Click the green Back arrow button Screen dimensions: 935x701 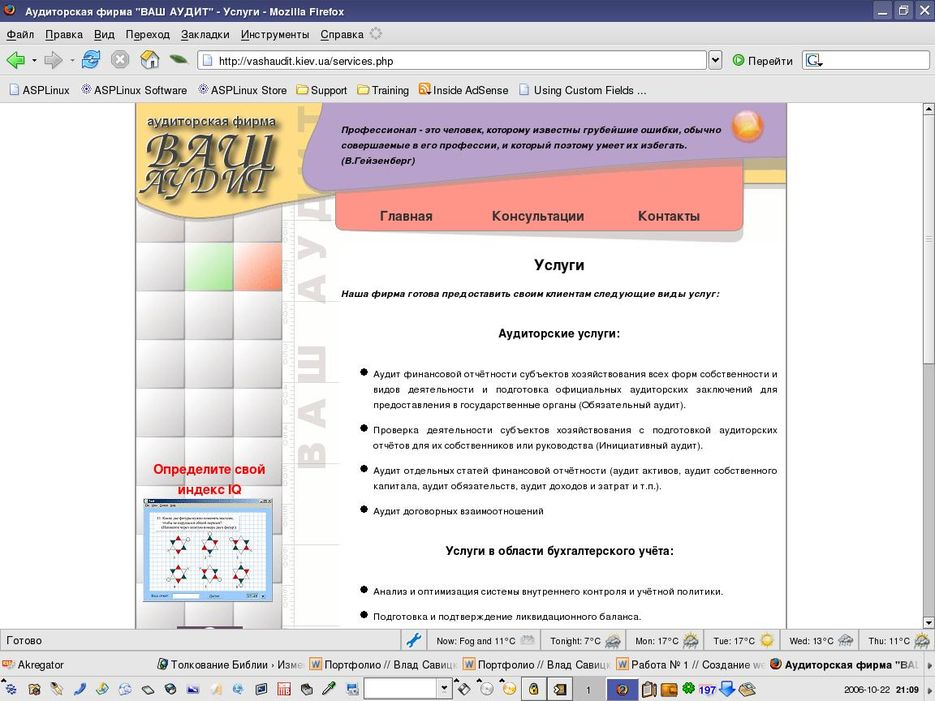[x=16, y=60]
